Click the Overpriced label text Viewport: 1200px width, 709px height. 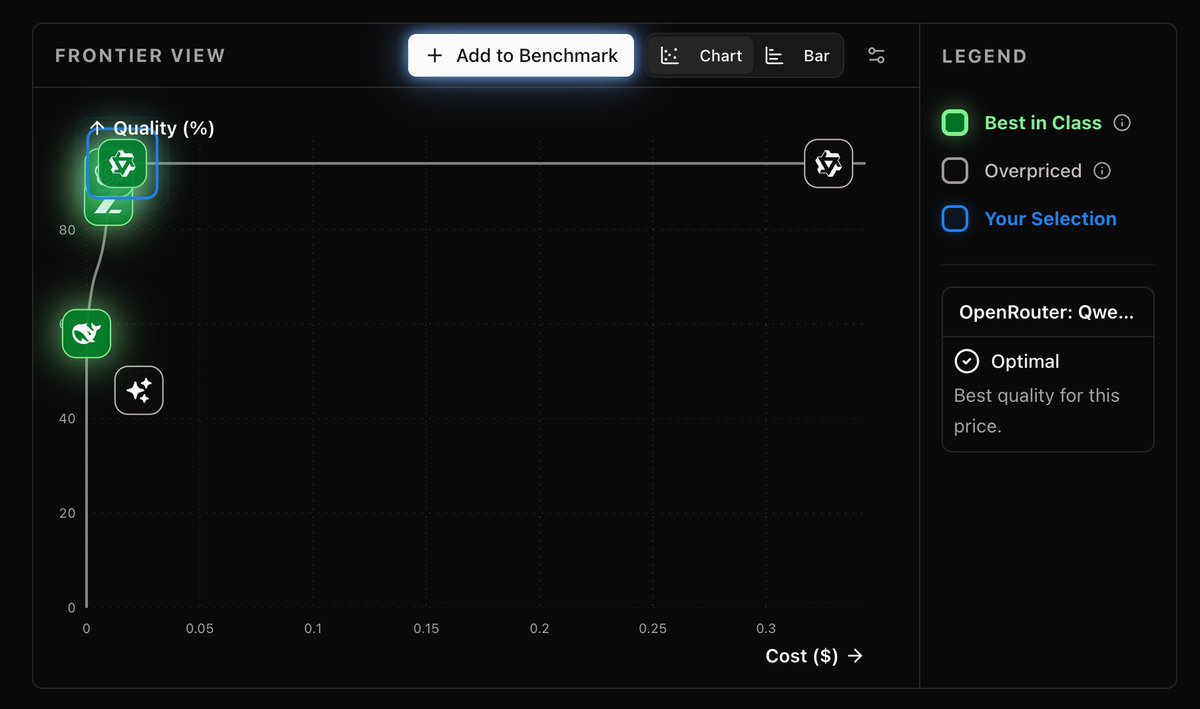click(1033, 171)
